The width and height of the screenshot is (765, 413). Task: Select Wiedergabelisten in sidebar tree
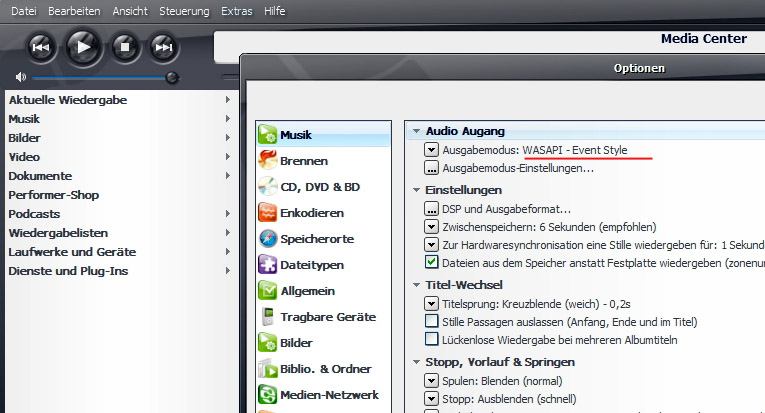58,233
